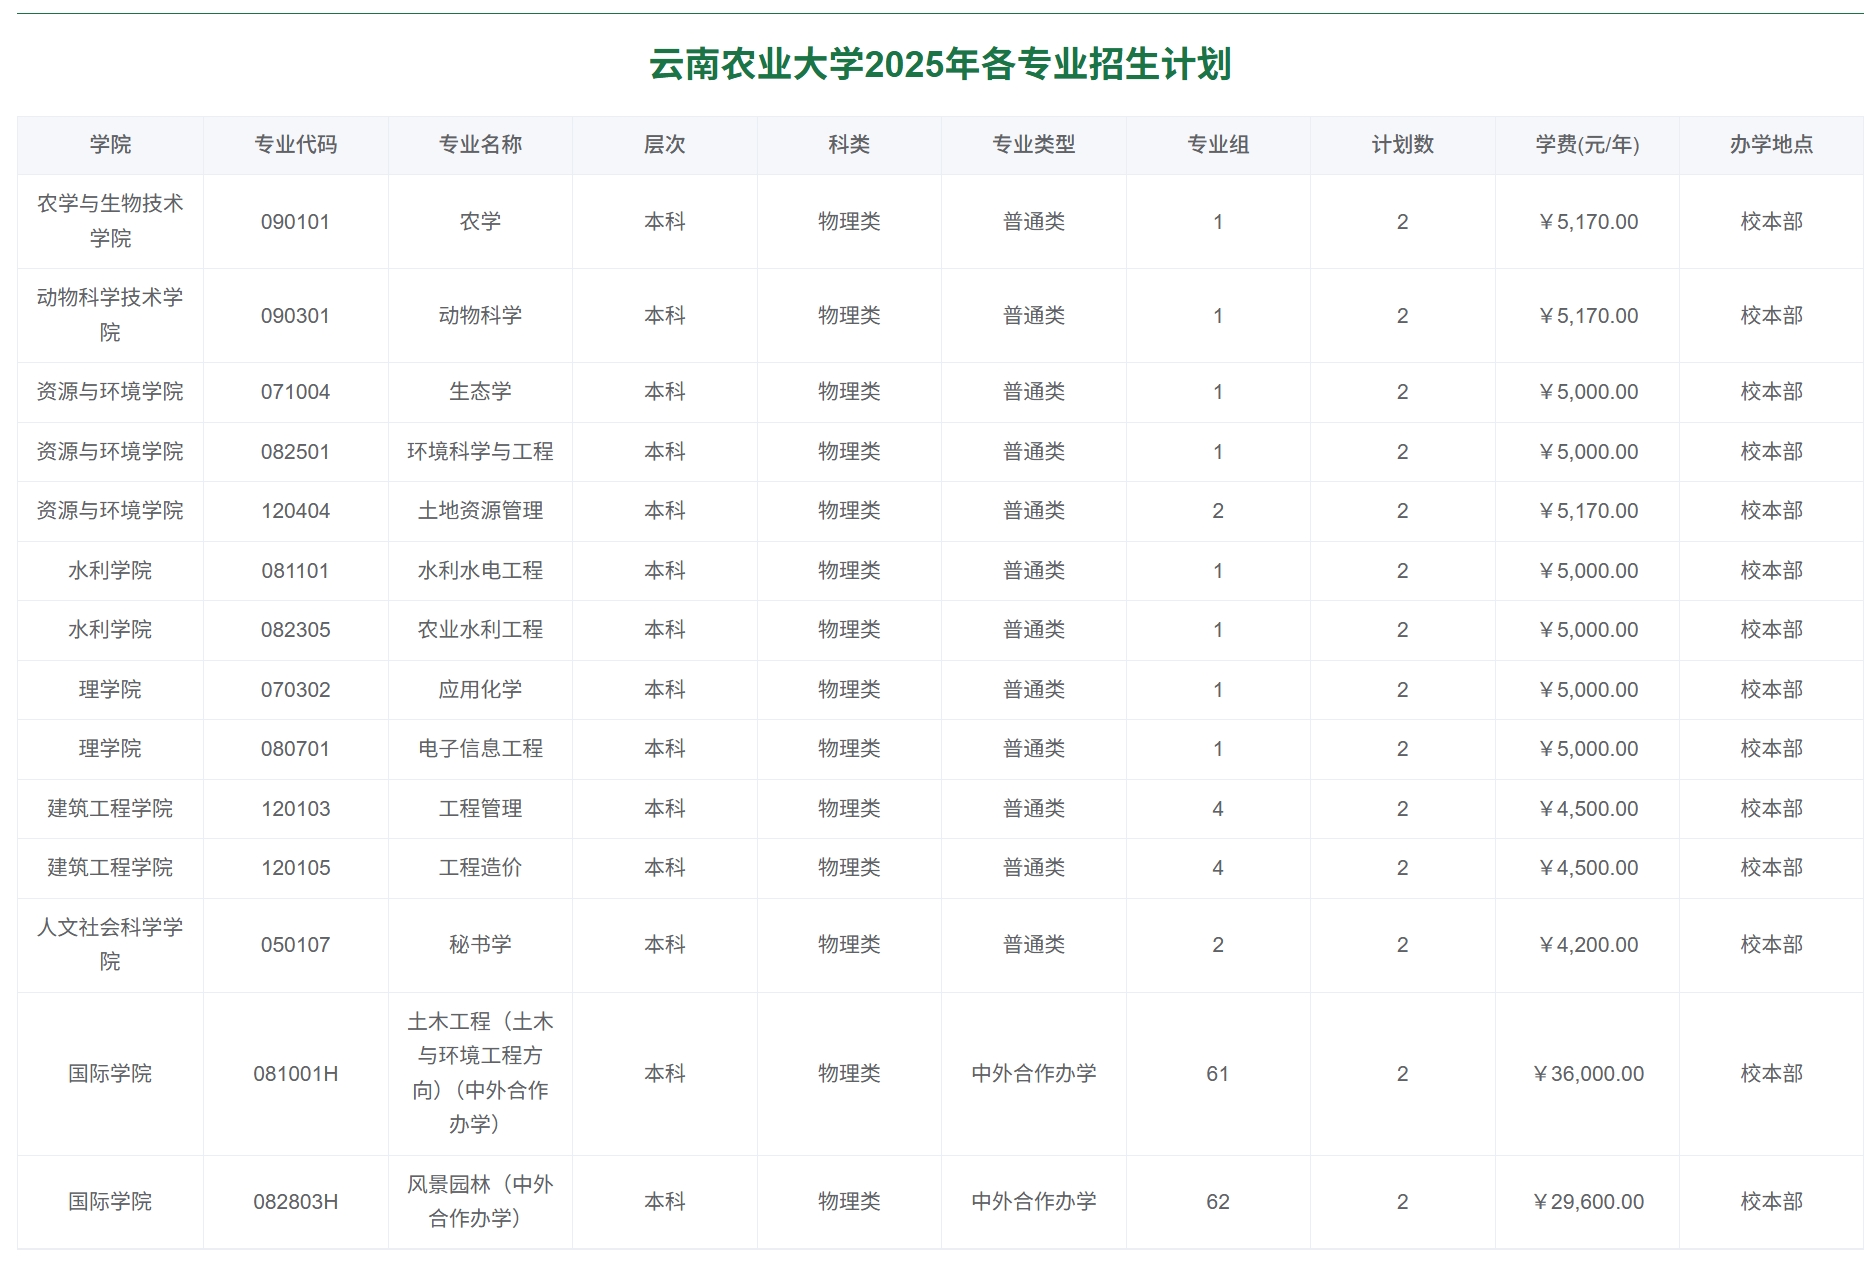Click tuition value ￥29,600.00
1864x1262 pixels.
click(x=1587, y=1202)
